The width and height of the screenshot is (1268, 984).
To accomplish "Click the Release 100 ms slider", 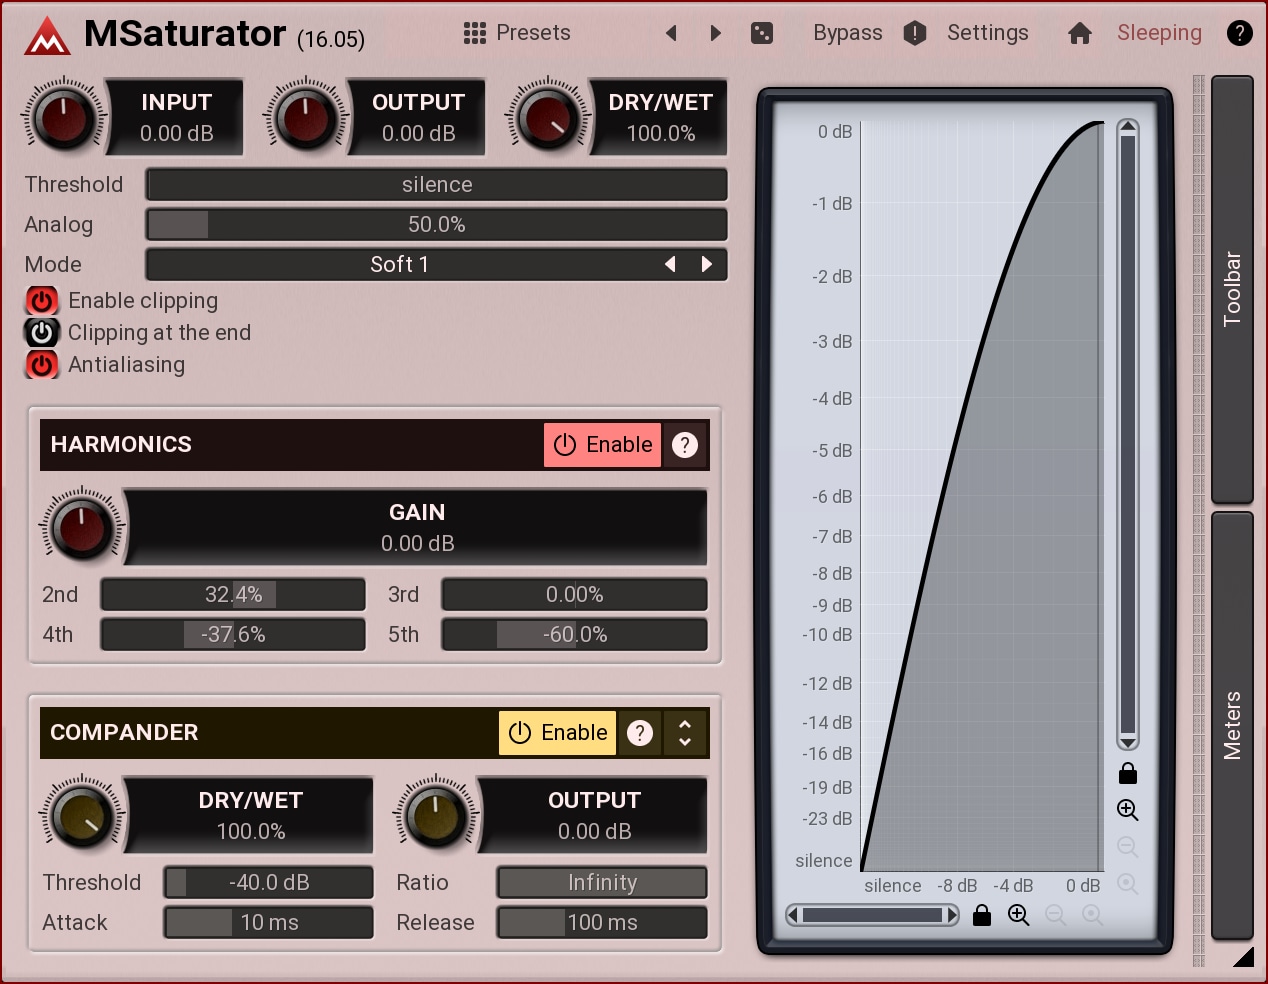I will pos(602,923).
